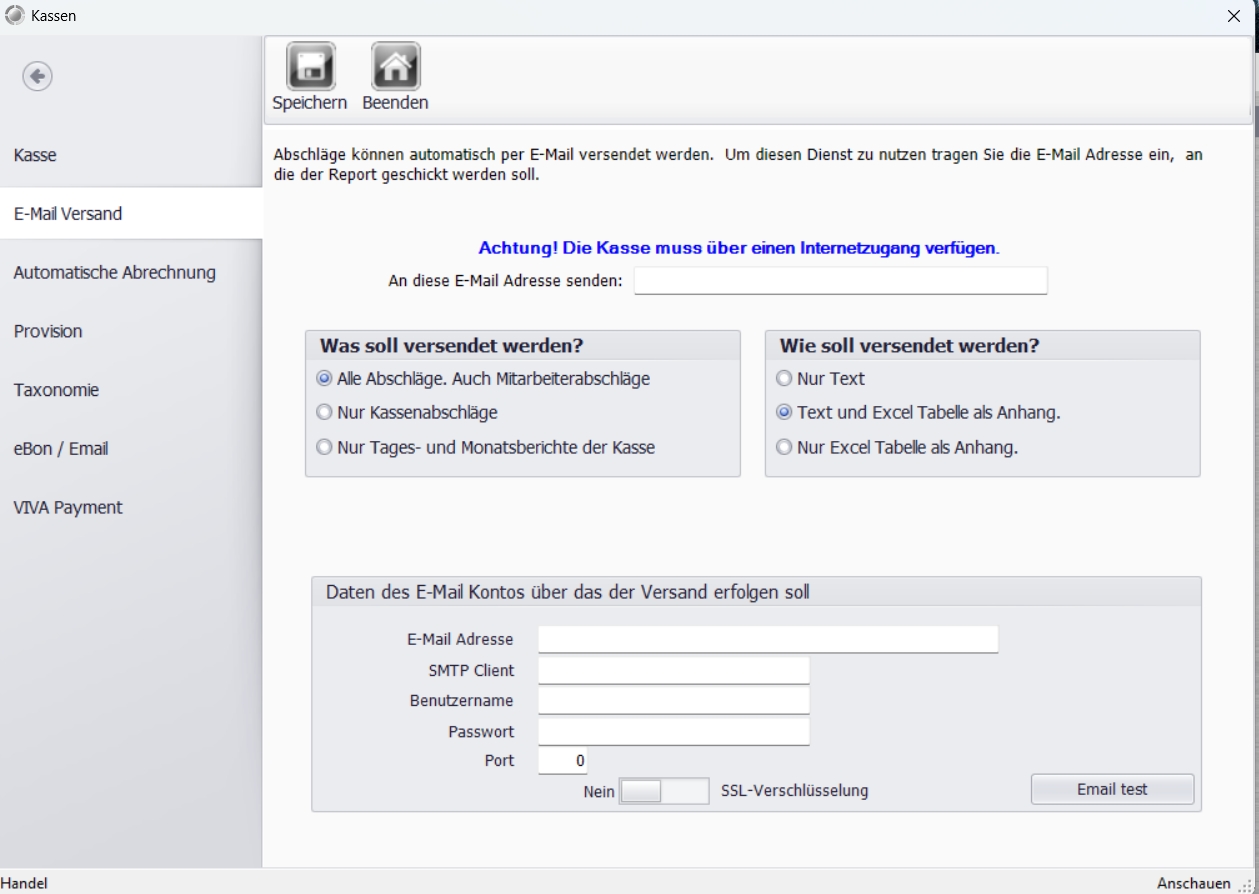1259x894 pixels.
Task: Go to the Taxonomie tab
Action: pos(56,390)
